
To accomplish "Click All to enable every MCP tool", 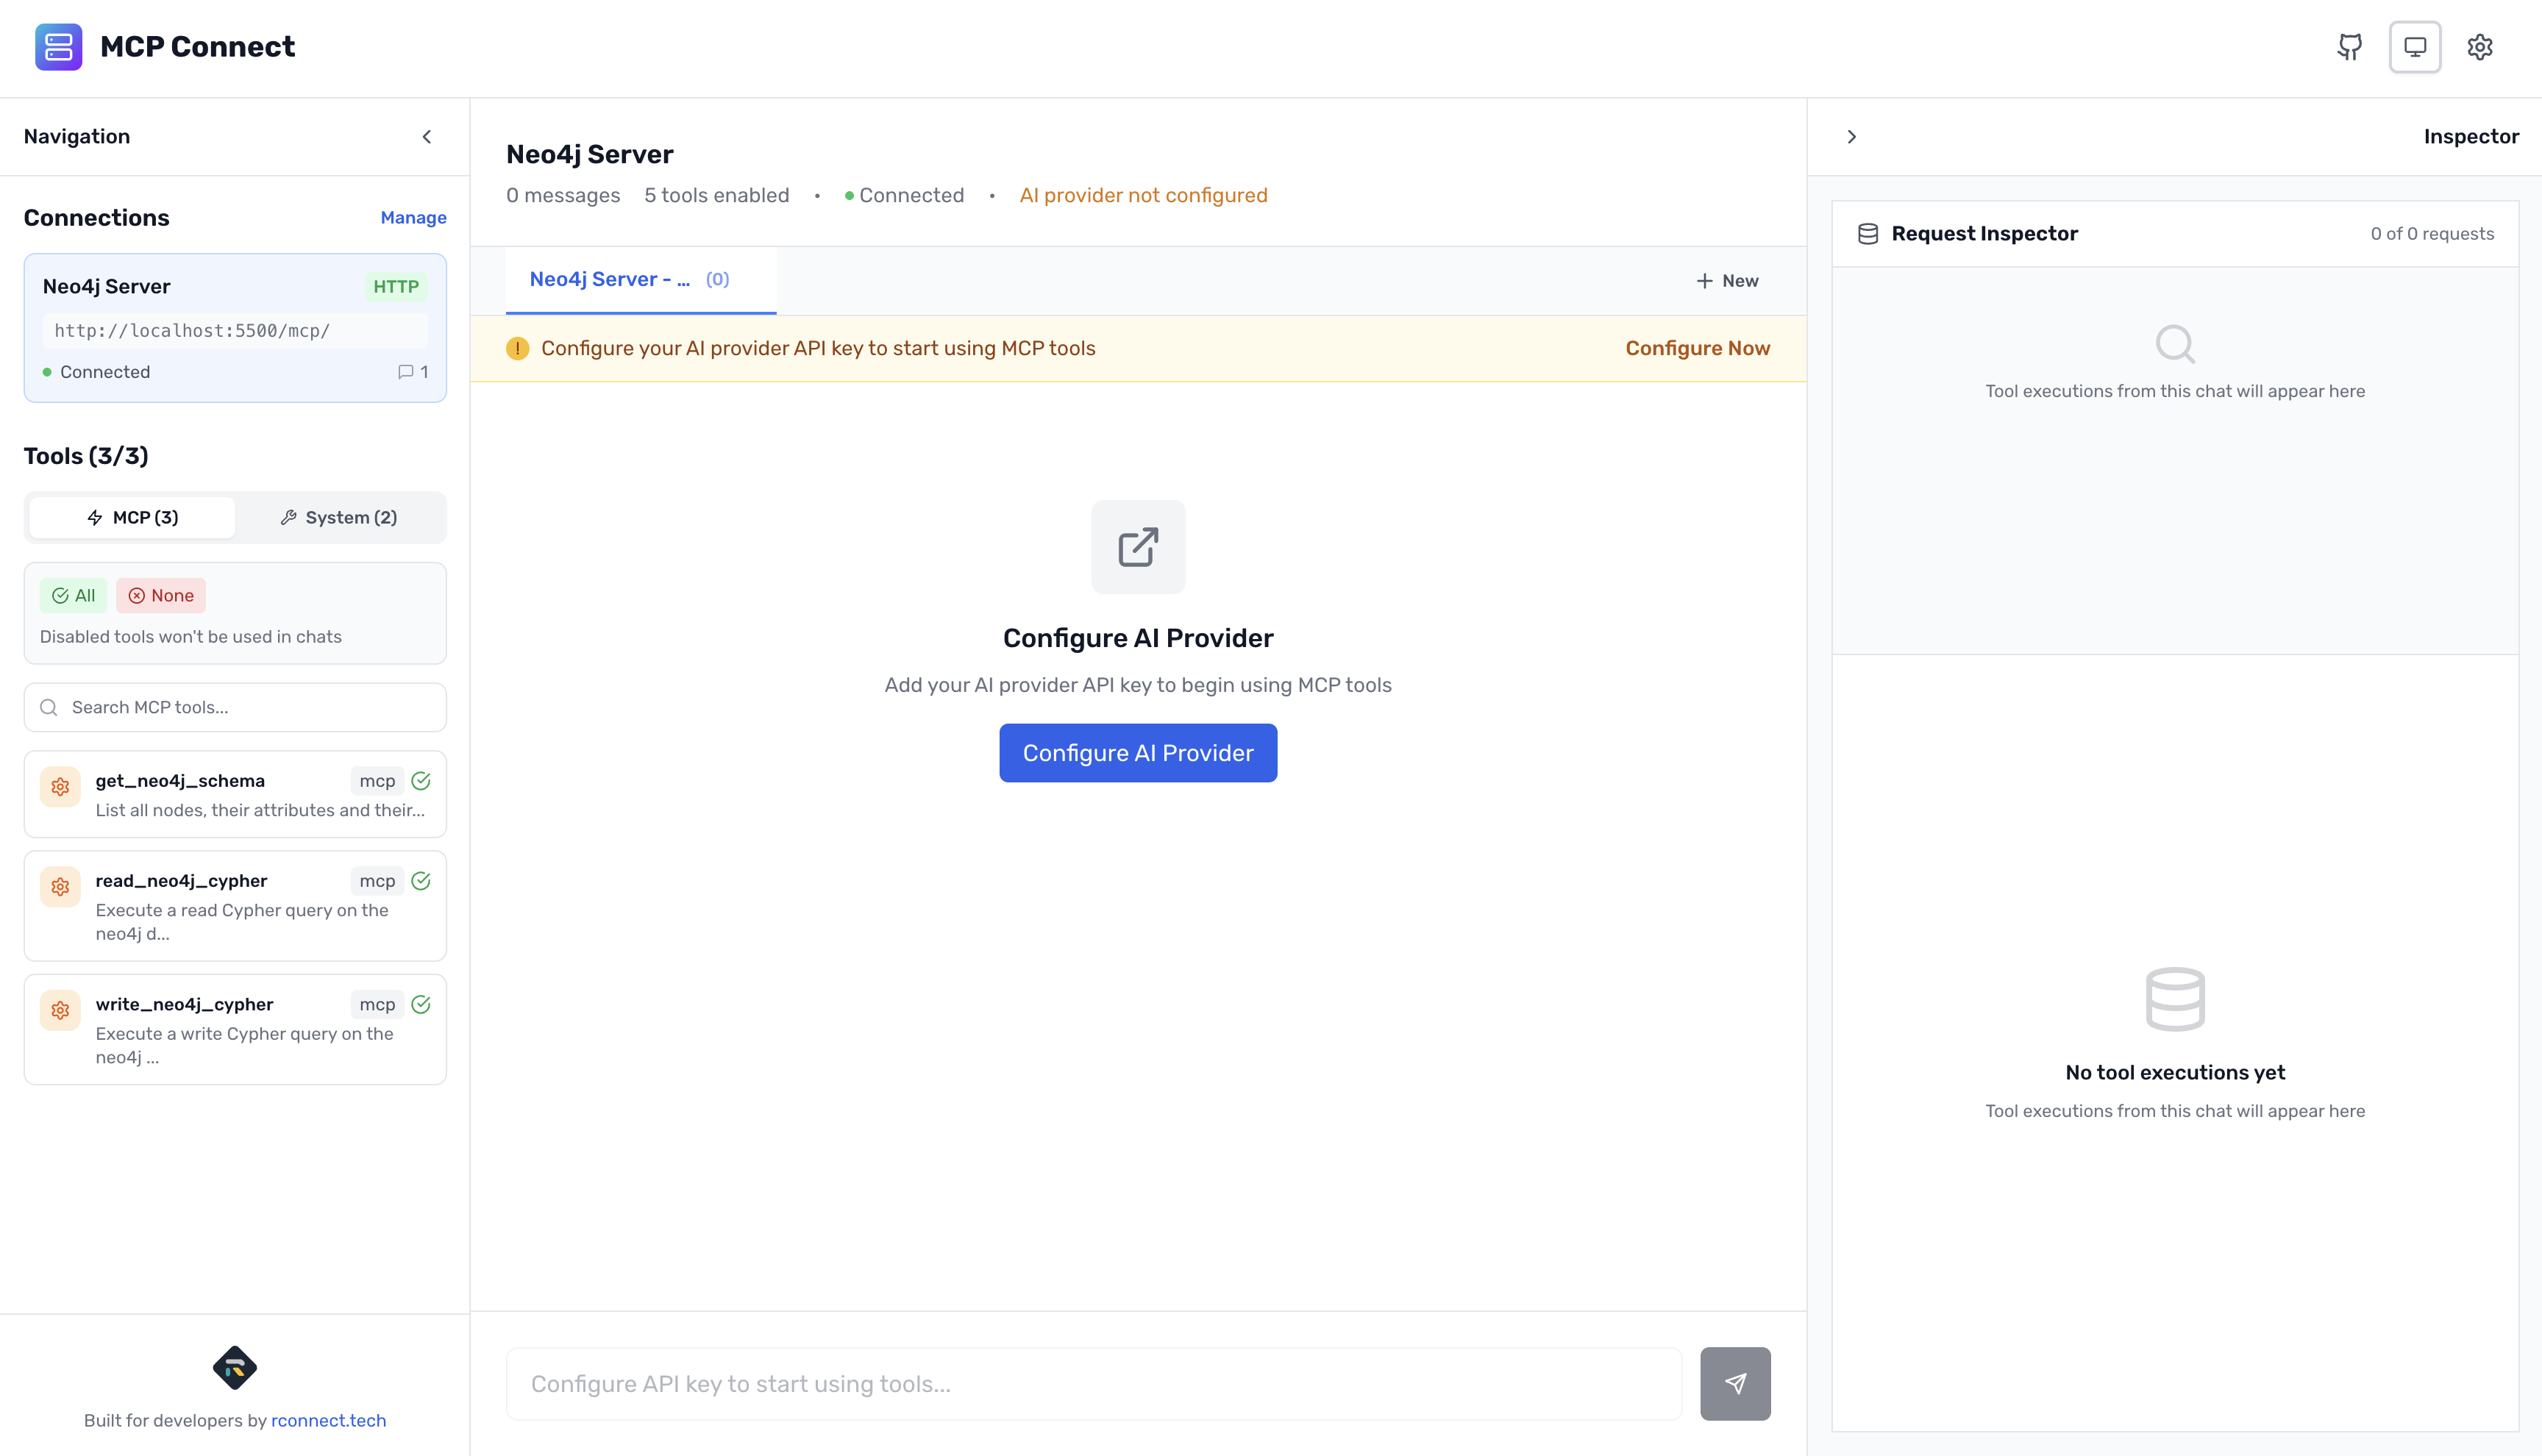I will tap(73, 595).
